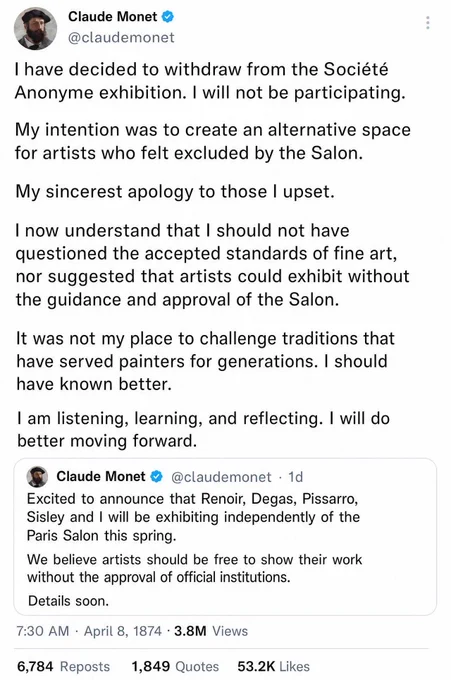Open the quoted tweet about Paris Salon

[225, 537]
